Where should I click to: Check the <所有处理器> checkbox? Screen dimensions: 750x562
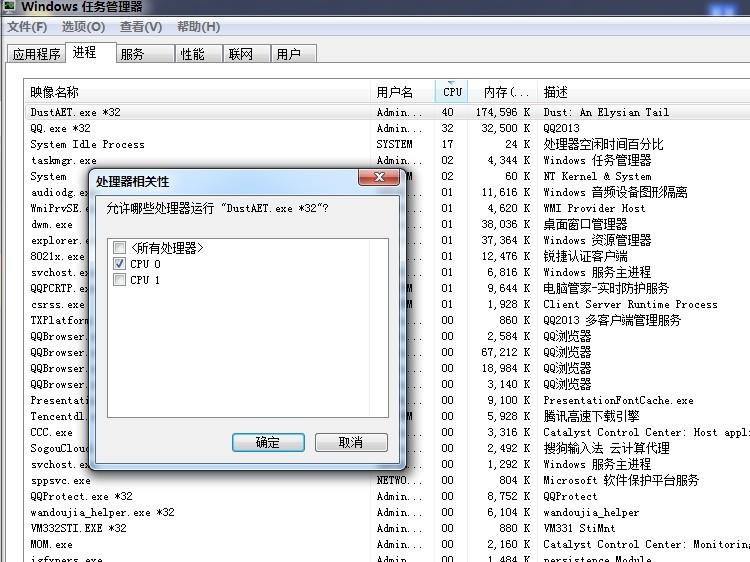coord(120,247)
